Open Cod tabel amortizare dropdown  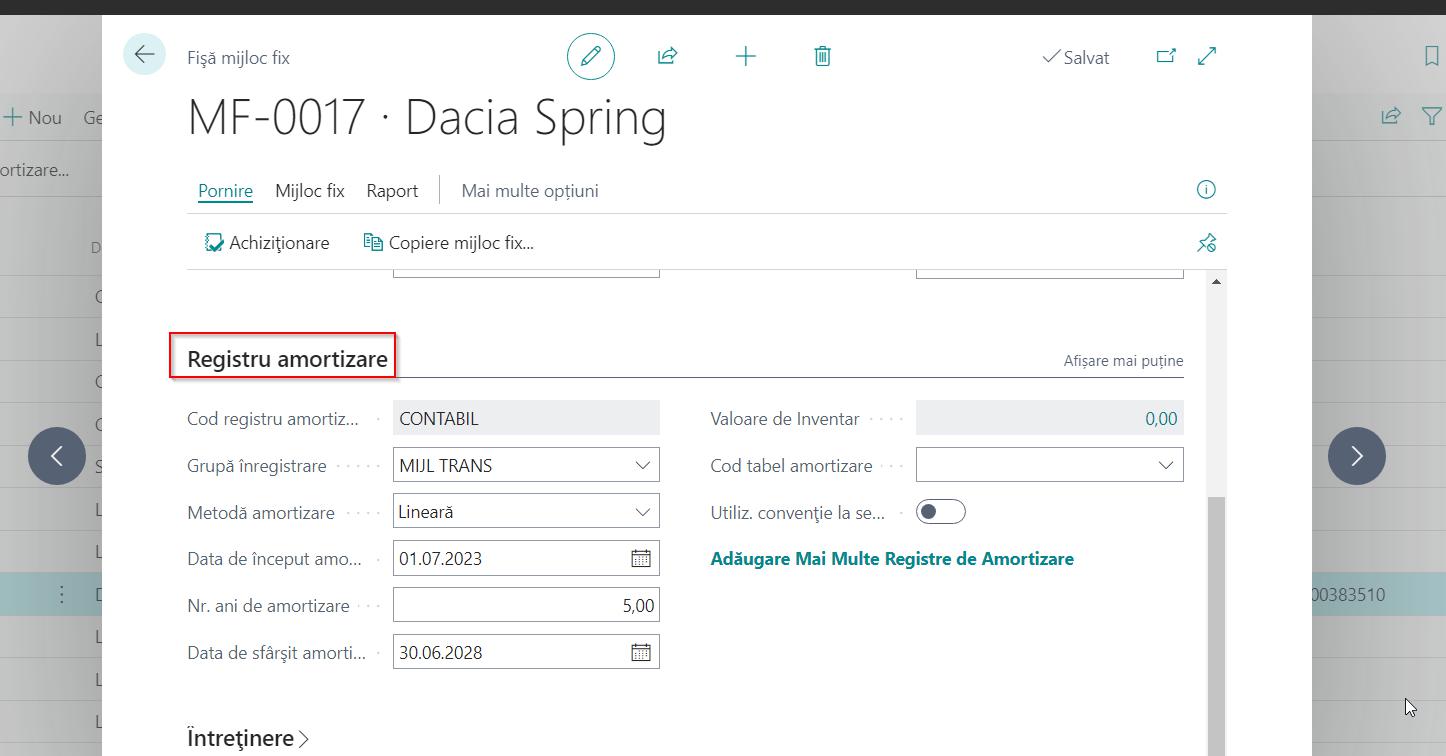(1165, 466)
